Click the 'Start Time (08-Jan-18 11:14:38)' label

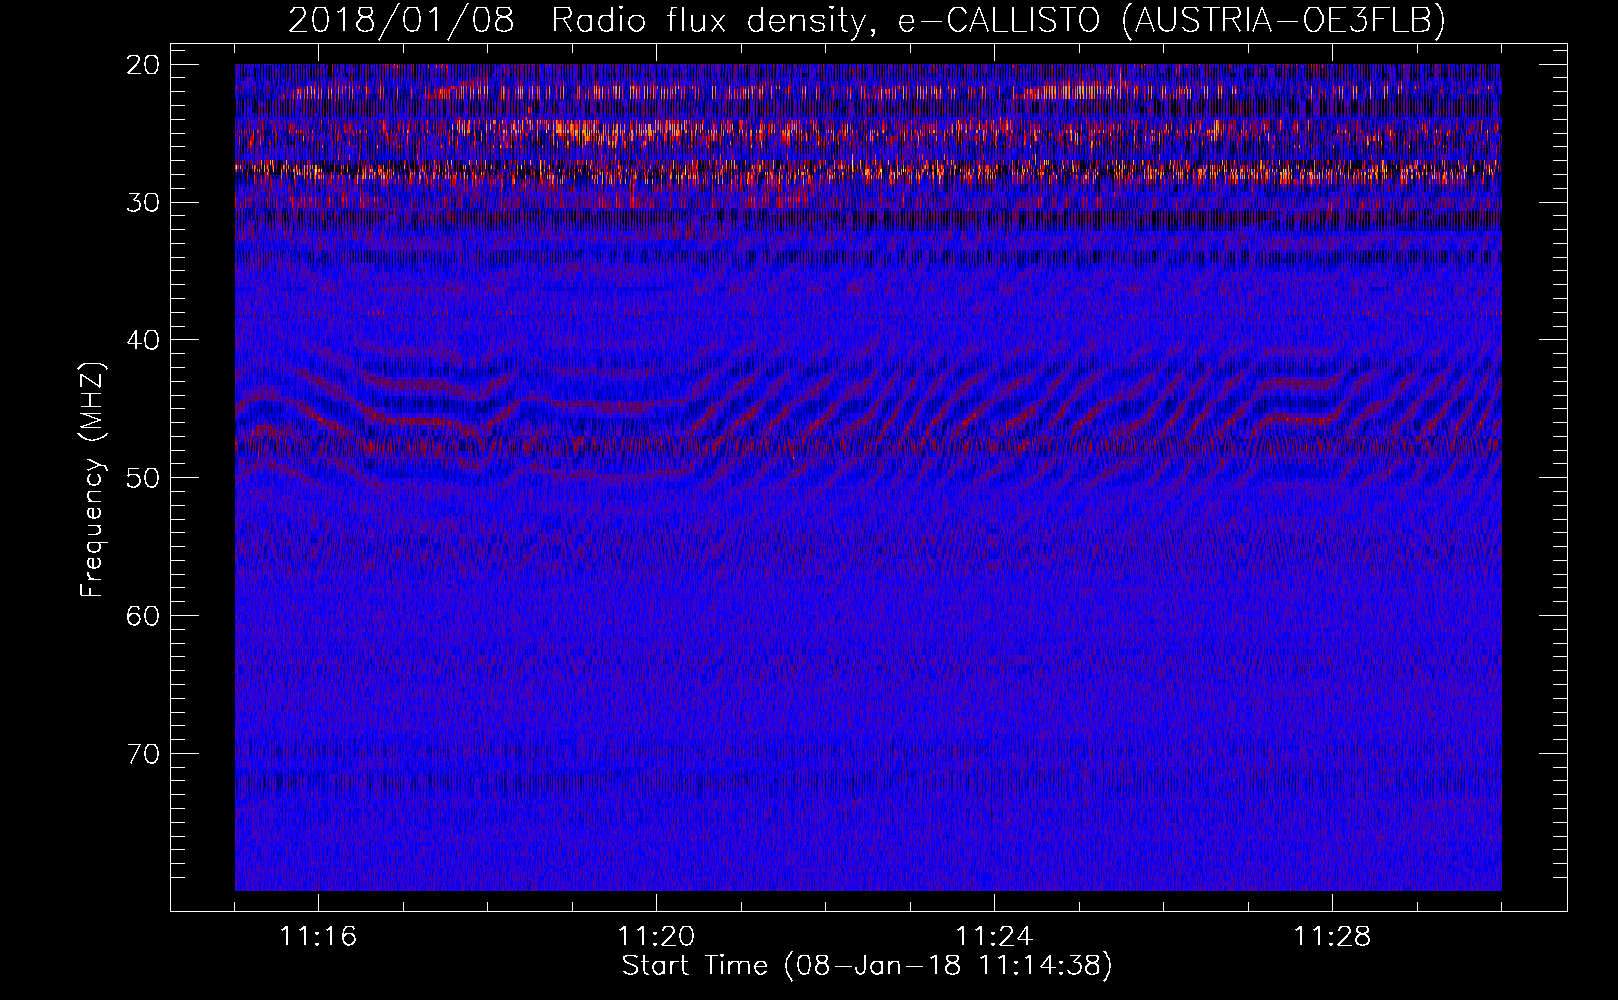pos(867,966)
